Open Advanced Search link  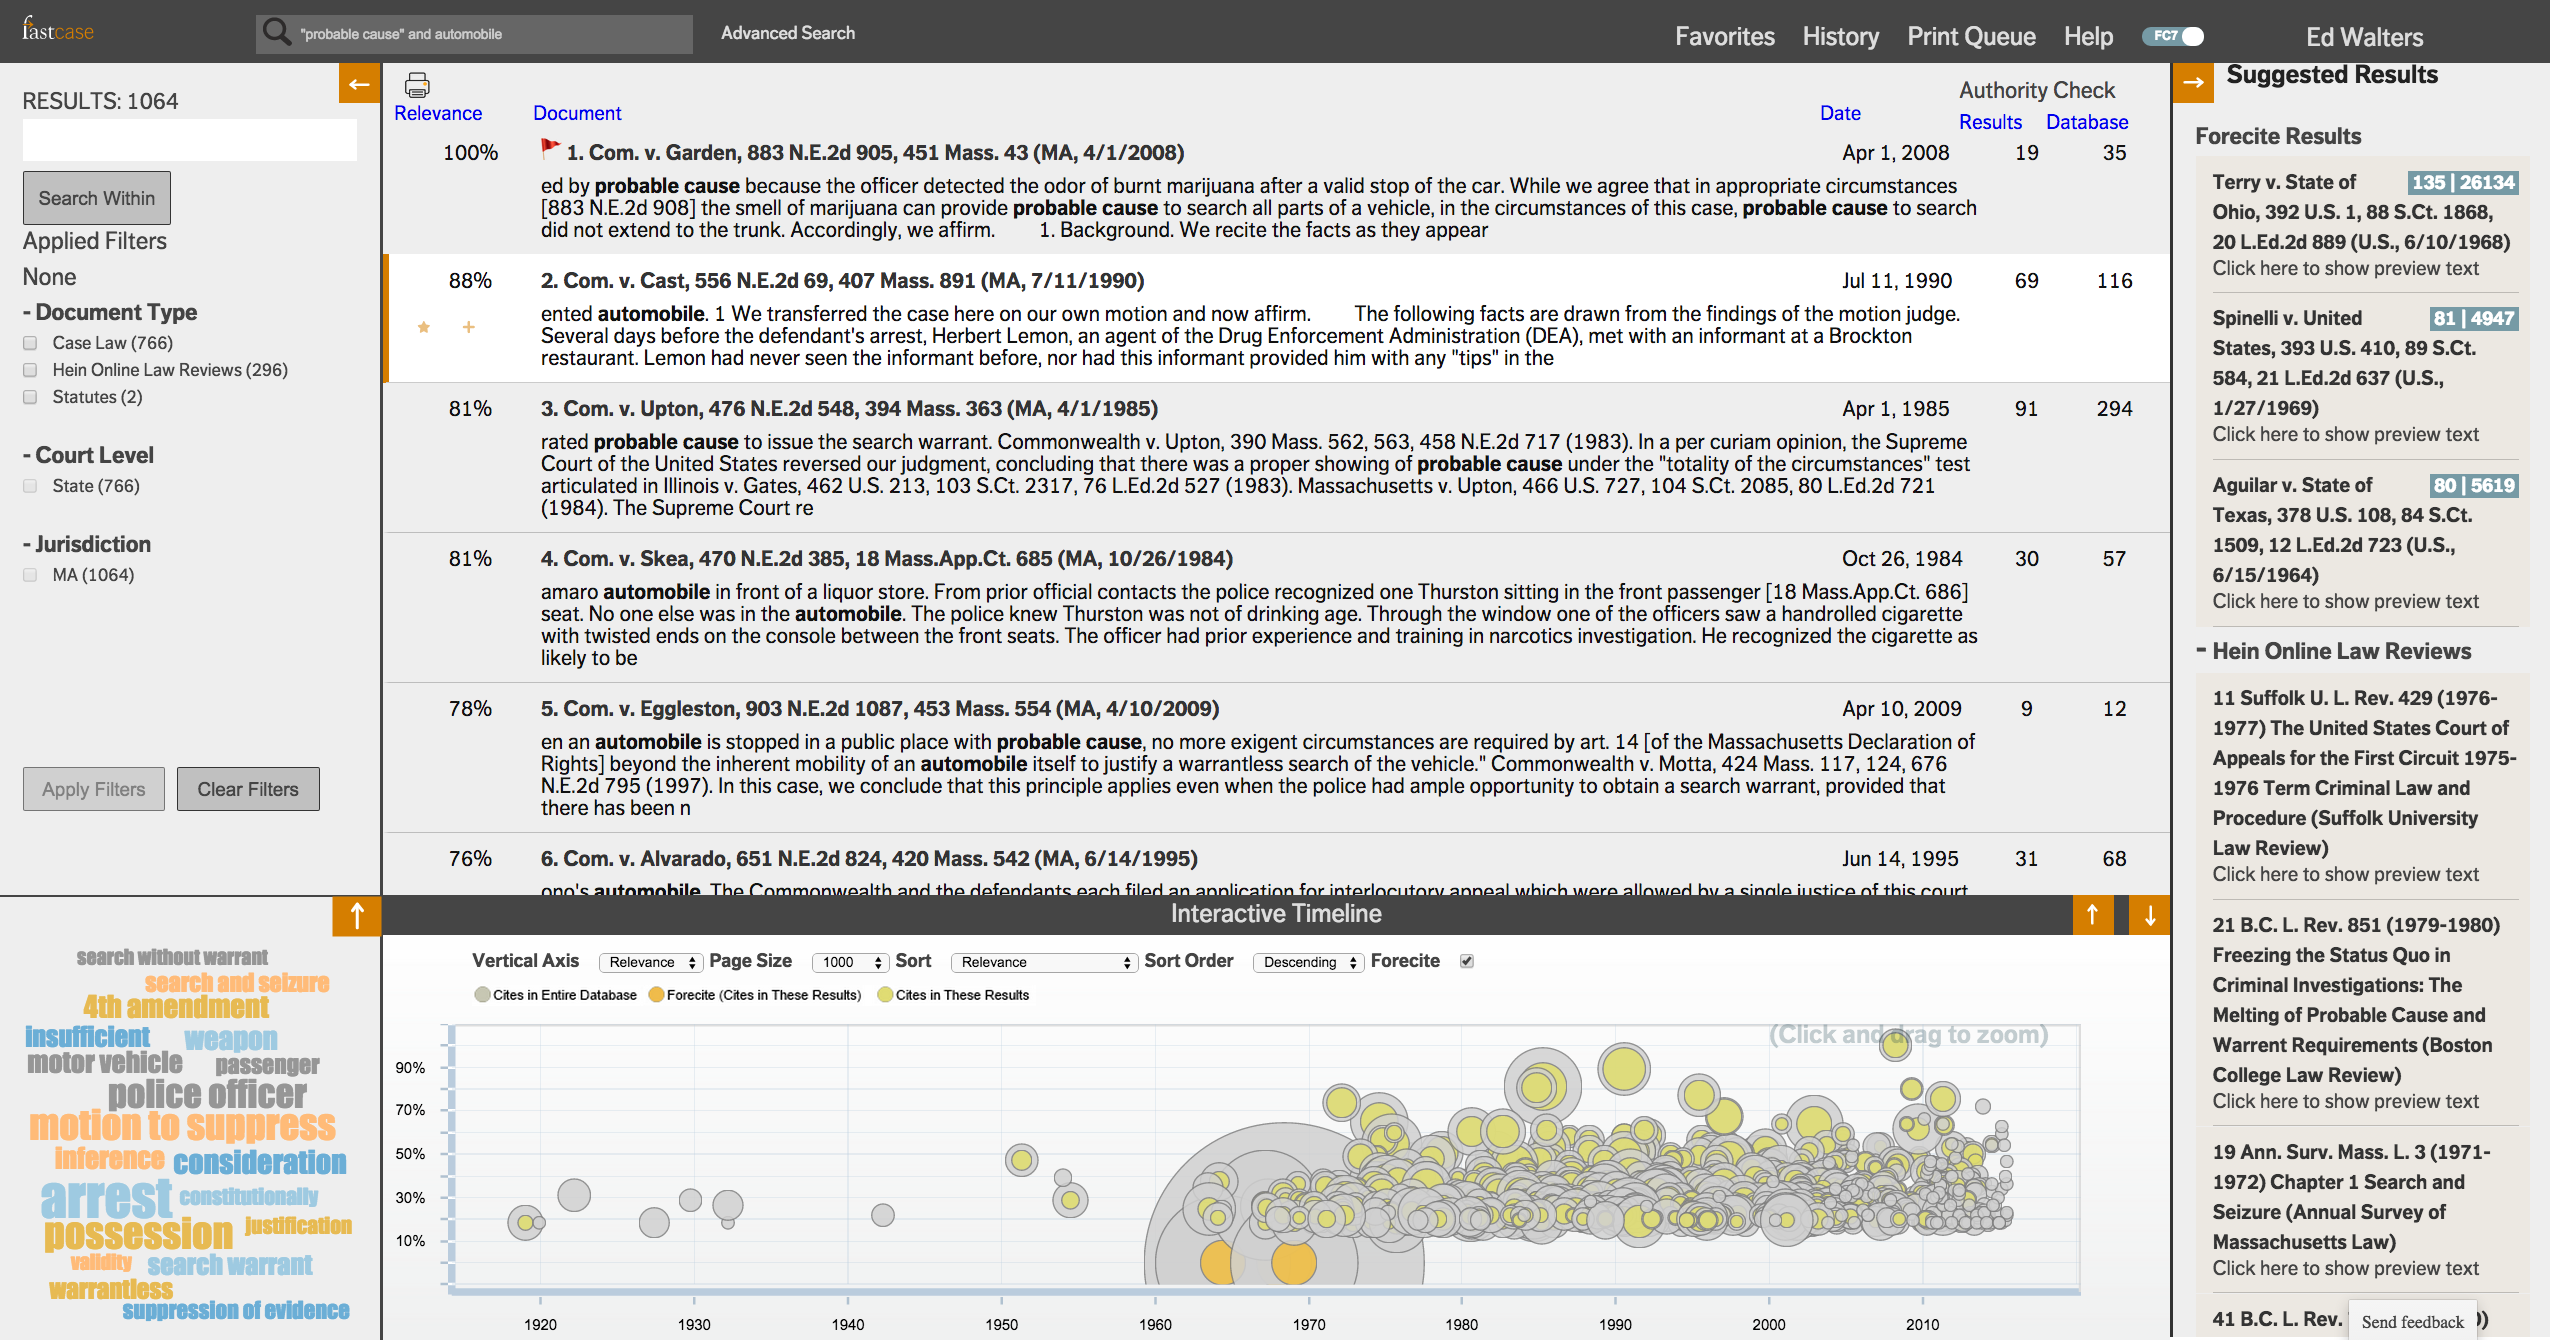[788, 33]
